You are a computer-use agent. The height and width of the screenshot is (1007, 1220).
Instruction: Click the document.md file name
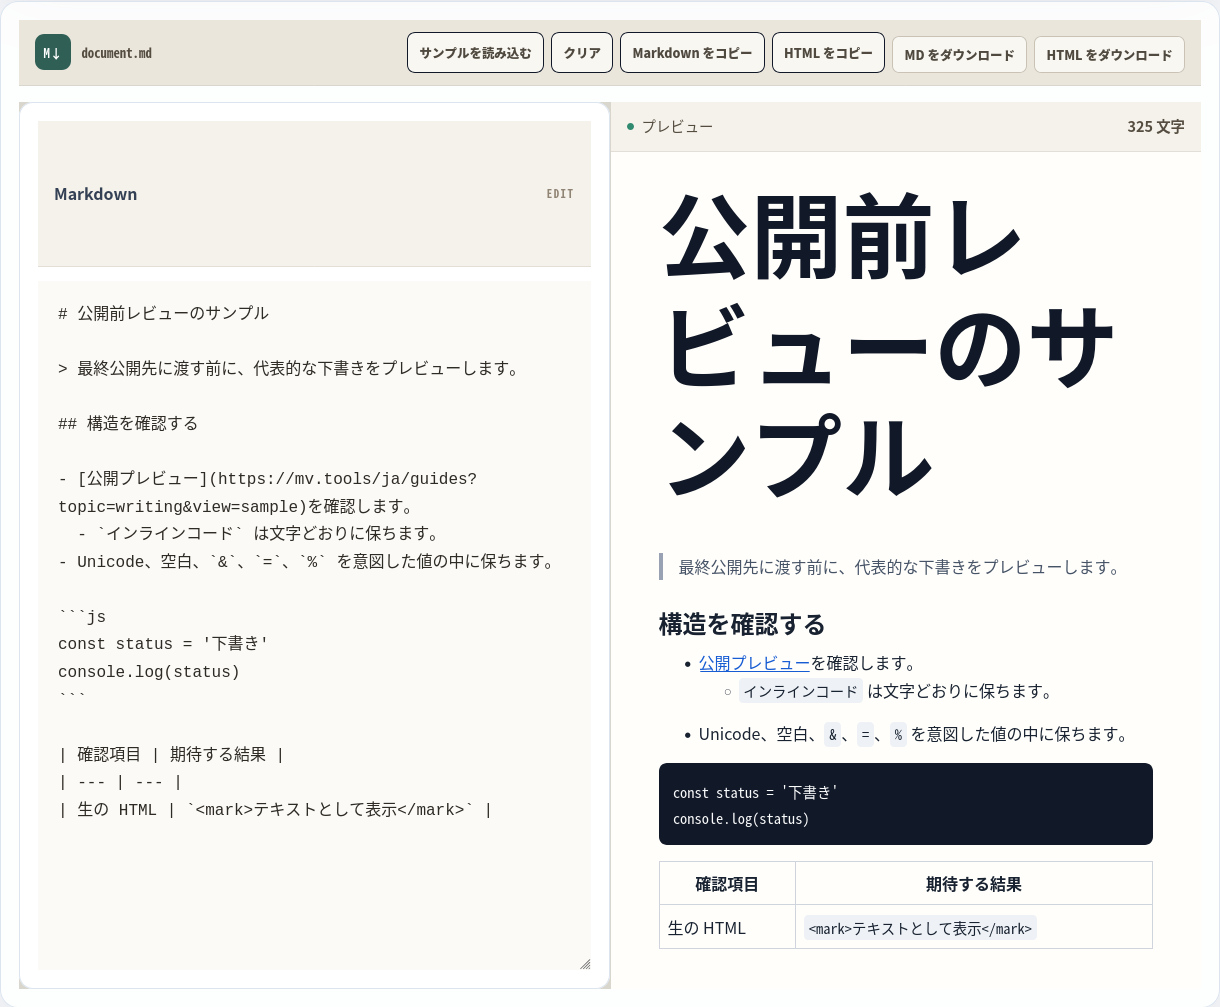pyautogui.click(x=117, y=53)
